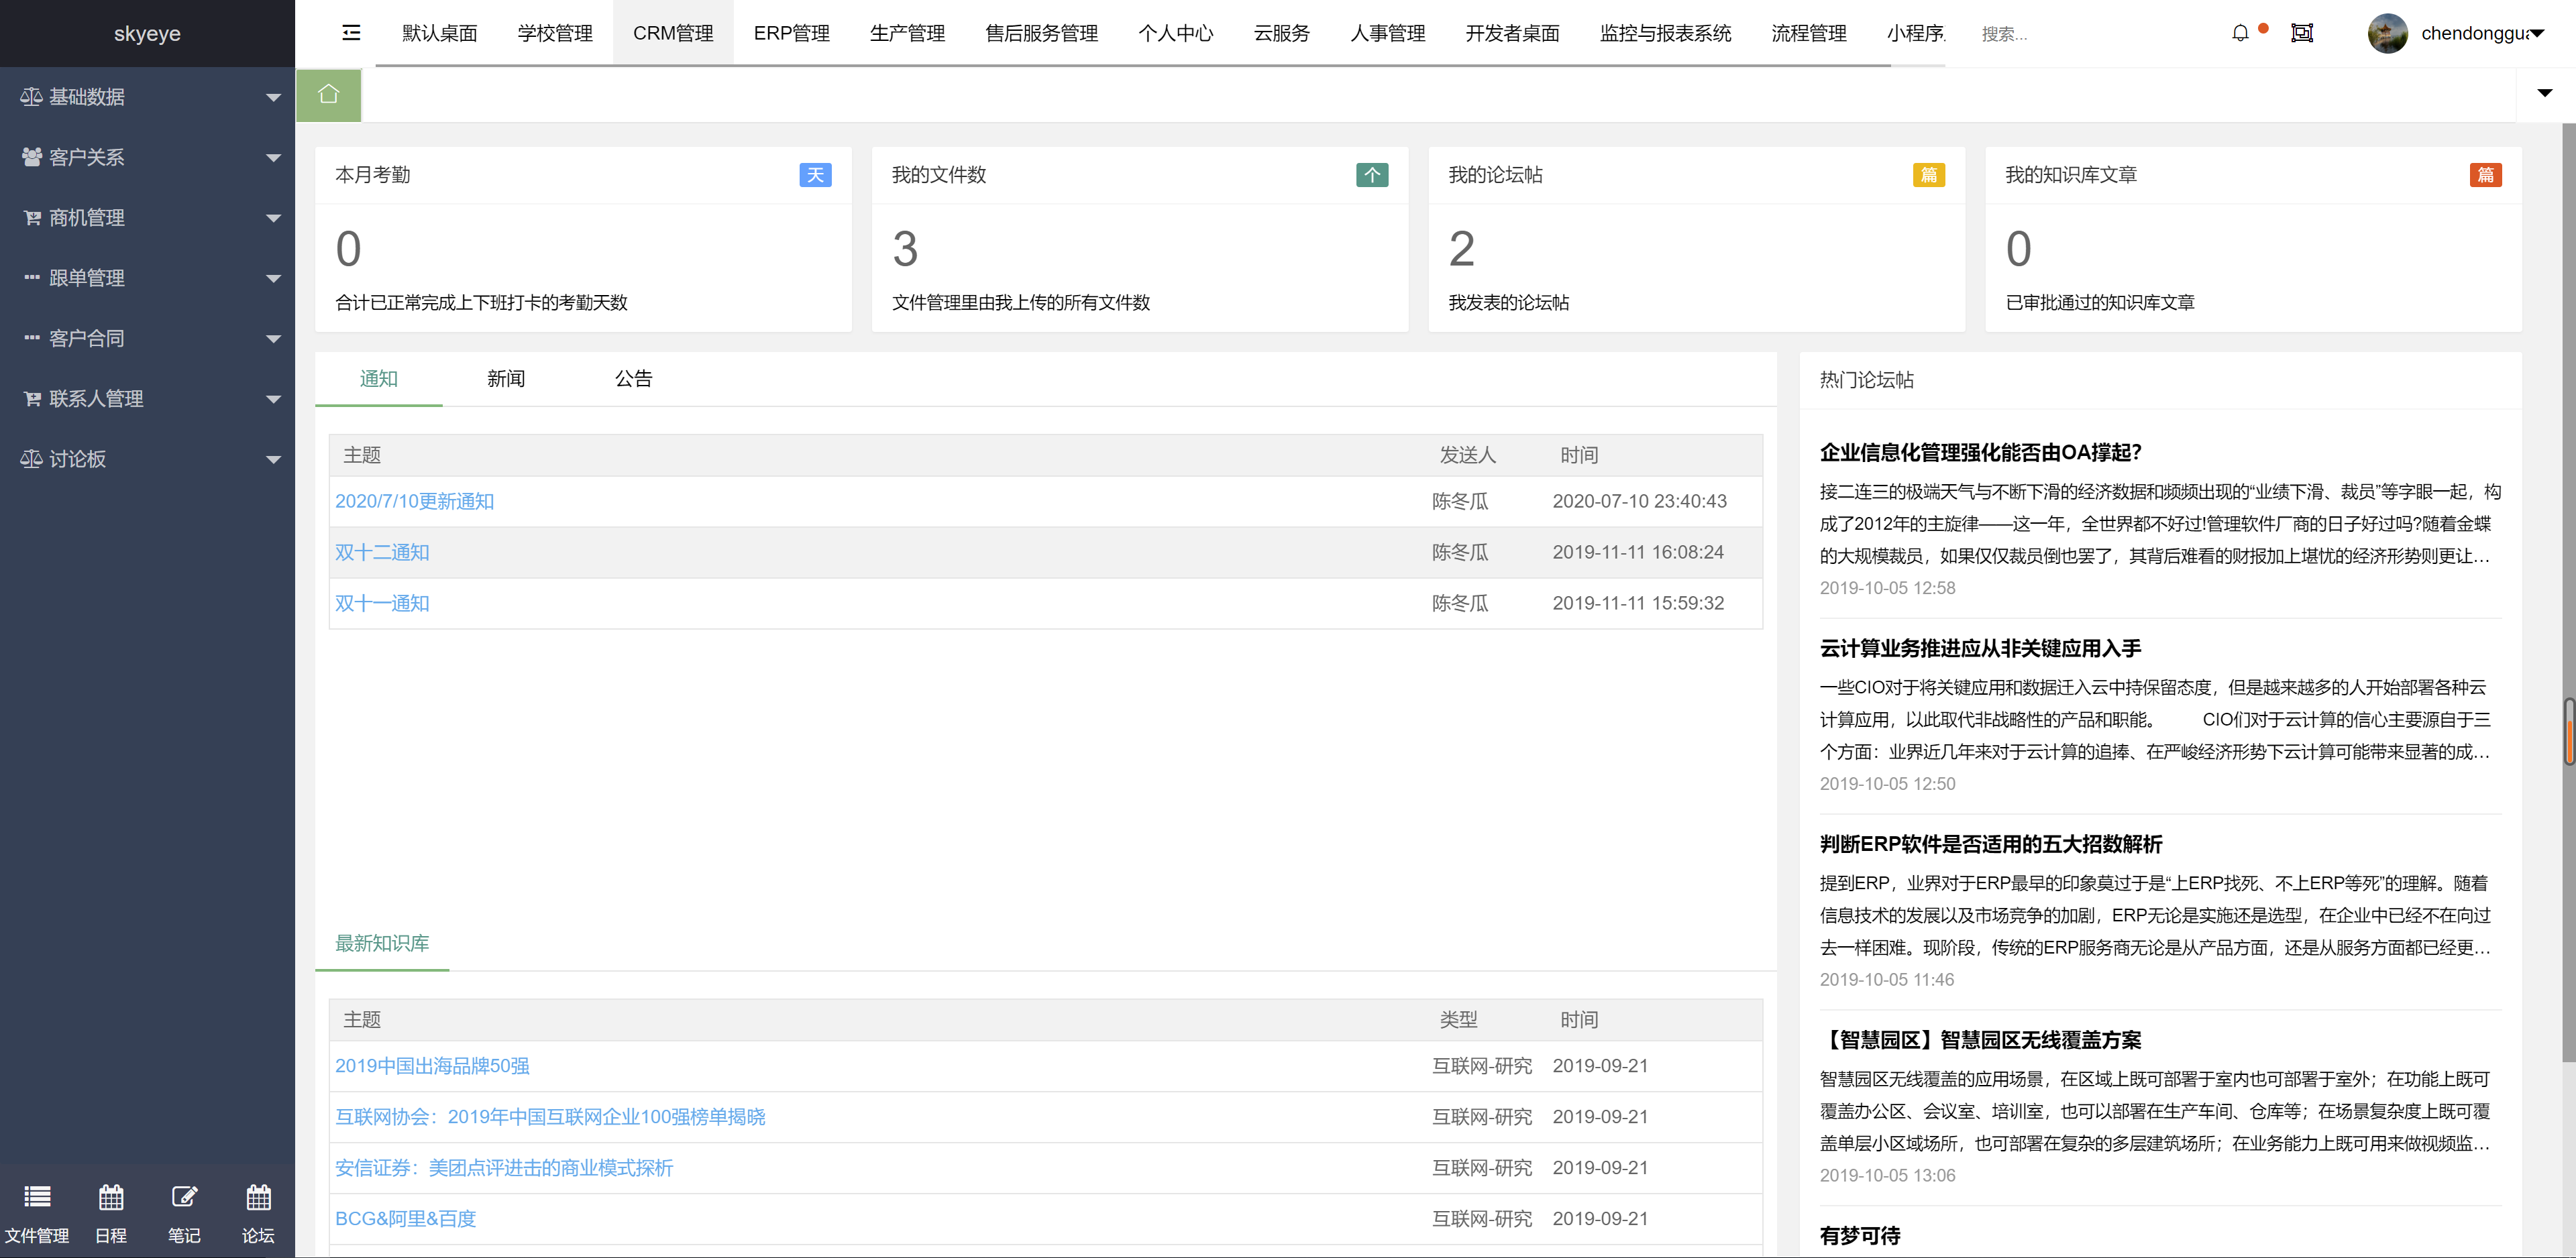The image size is (2576, 1258).
Task: Select CRM管理 in top menu
Action: pos(673,33)
